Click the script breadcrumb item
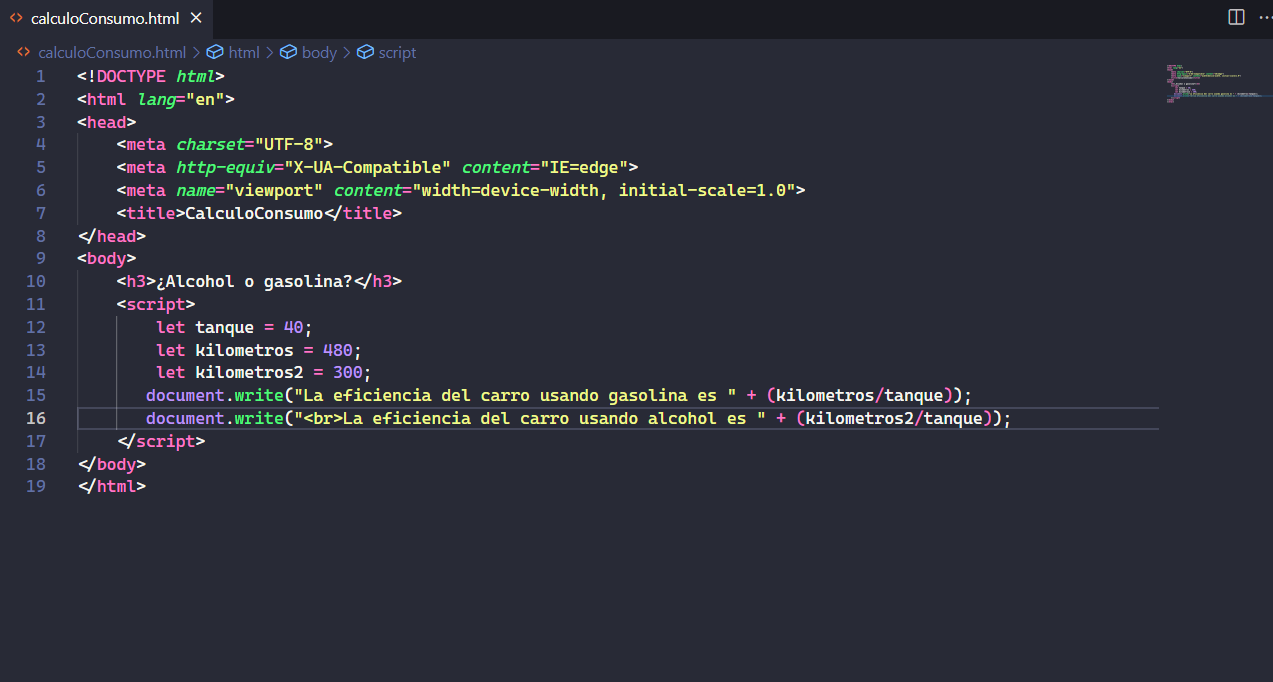 tap(397, 52)
